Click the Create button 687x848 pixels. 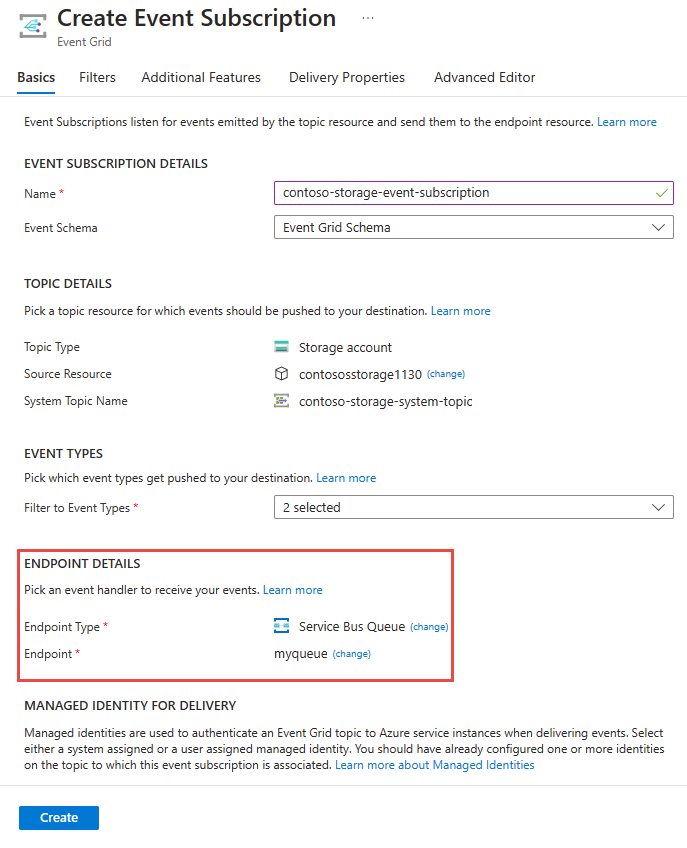coord(58,817)
